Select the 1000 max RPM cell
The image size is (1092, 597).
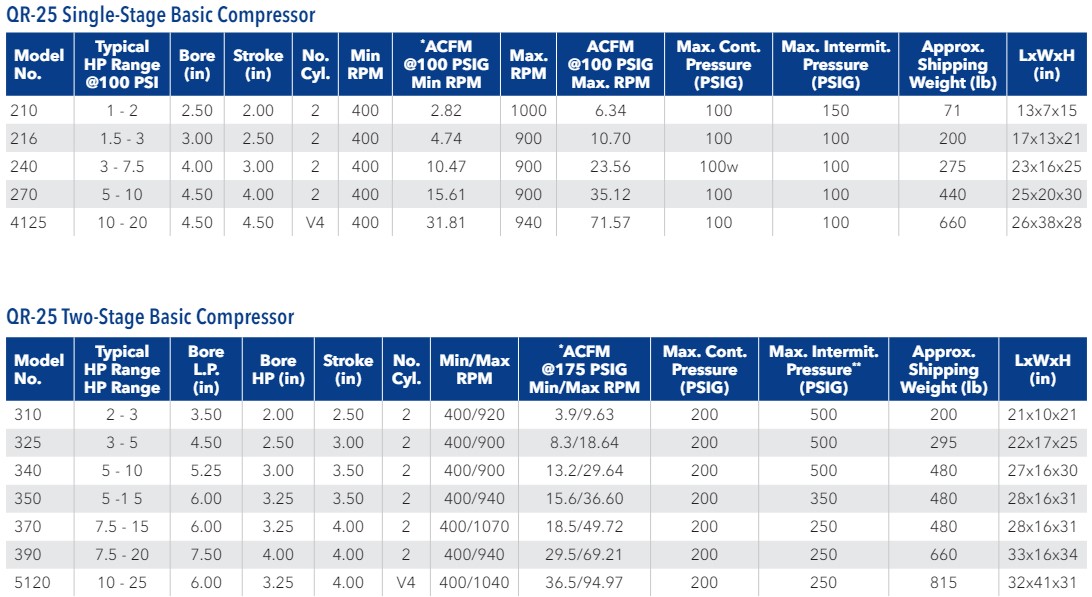(528, 110)
